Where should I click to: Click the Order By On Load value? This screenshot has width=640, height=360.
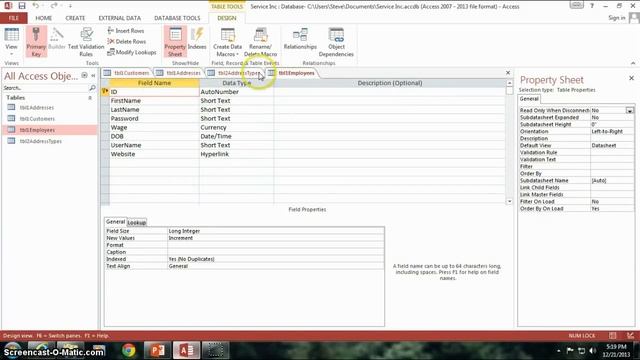(612, 209)
